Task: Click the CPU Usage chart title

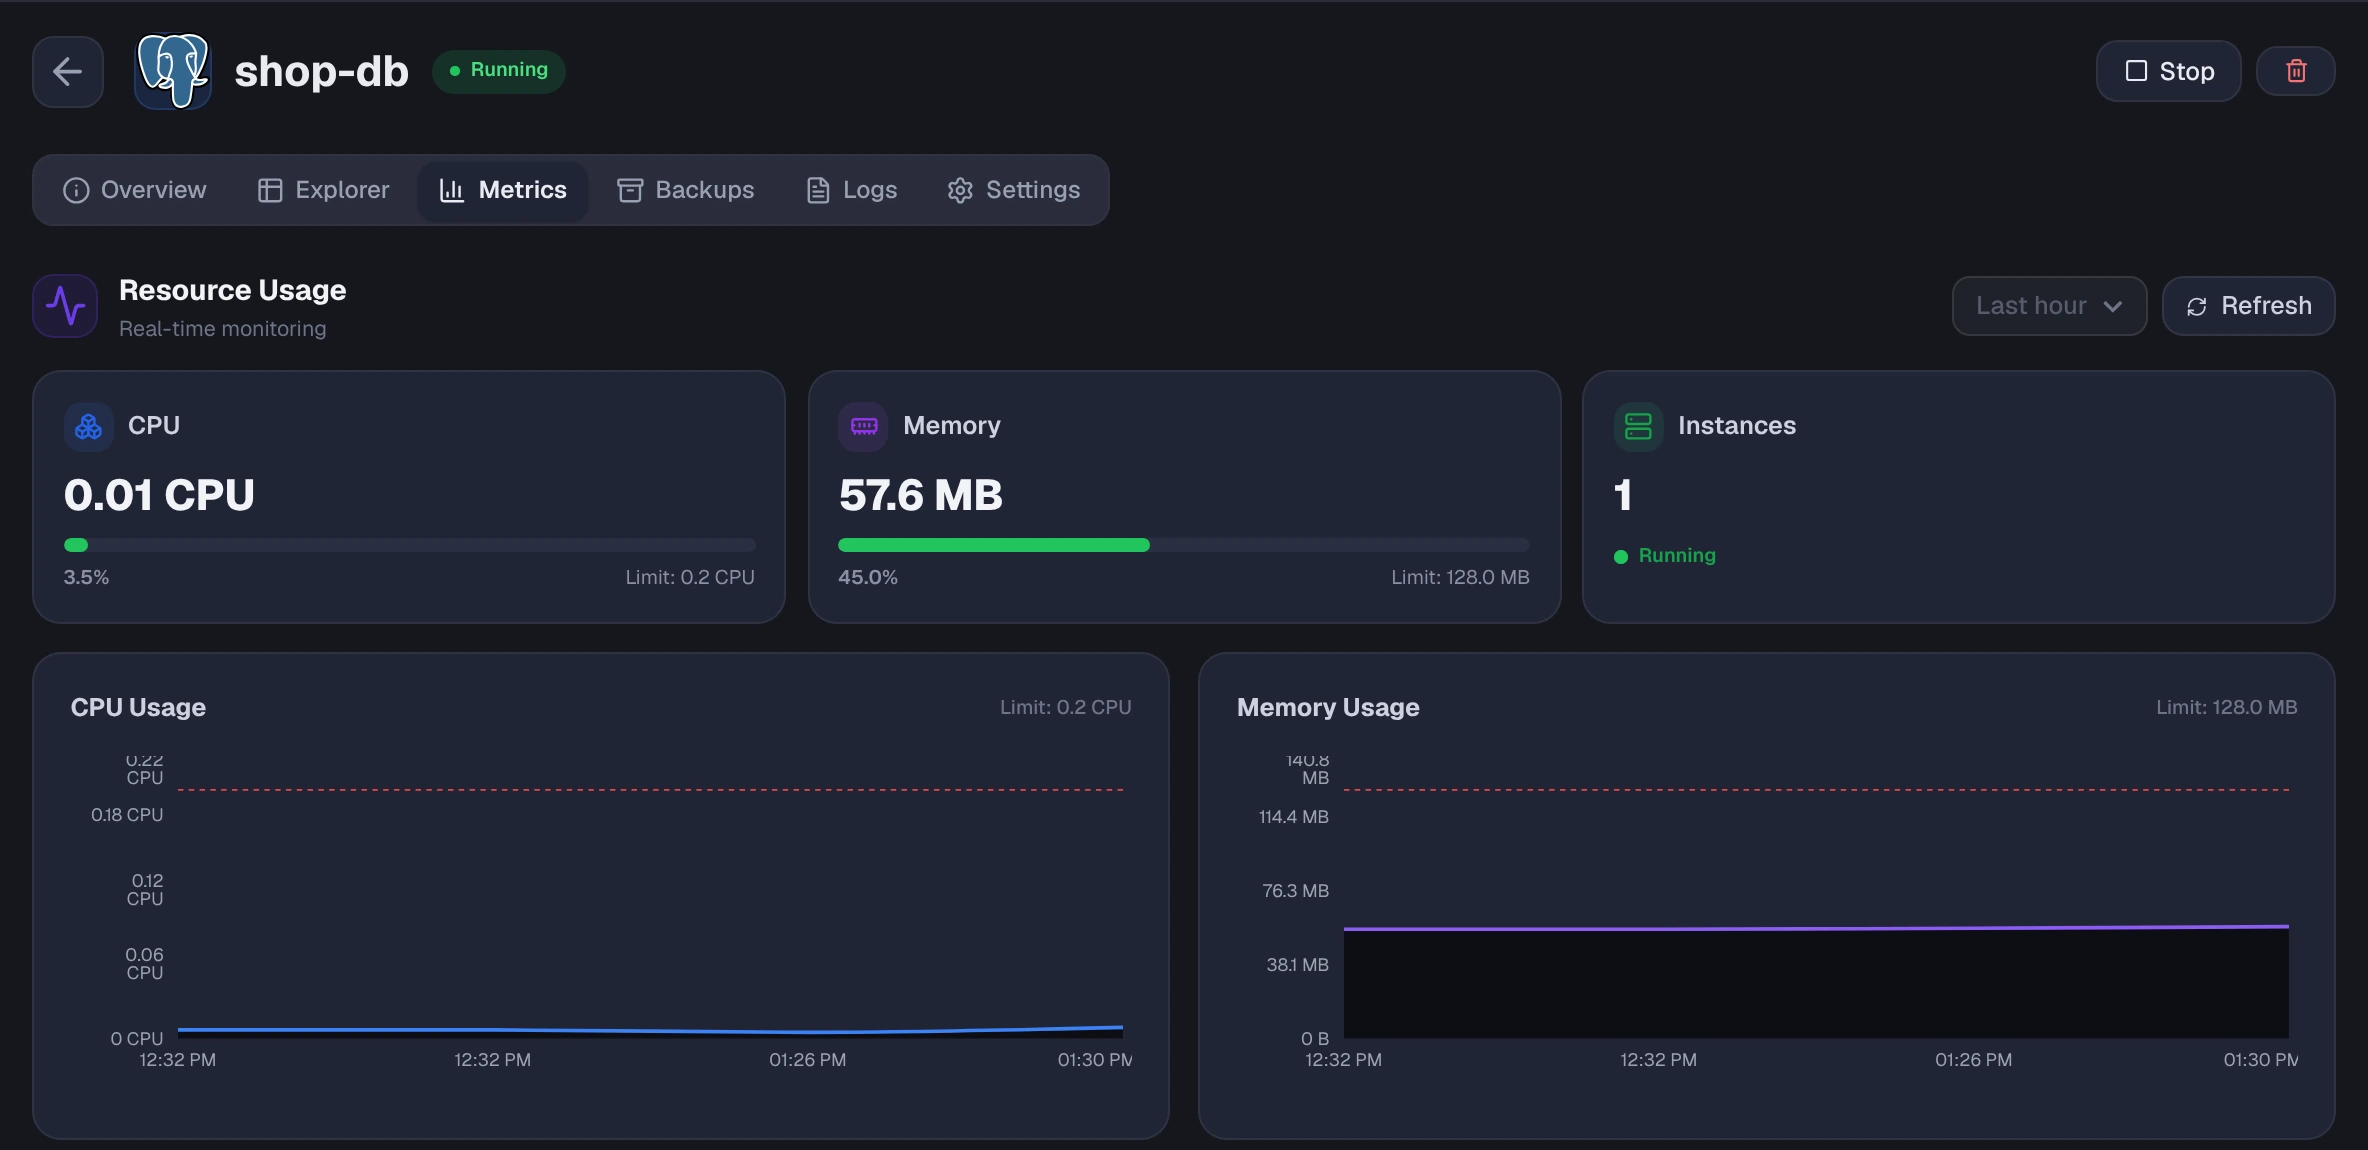Action: pyautogui.click(x=138, y=707)
